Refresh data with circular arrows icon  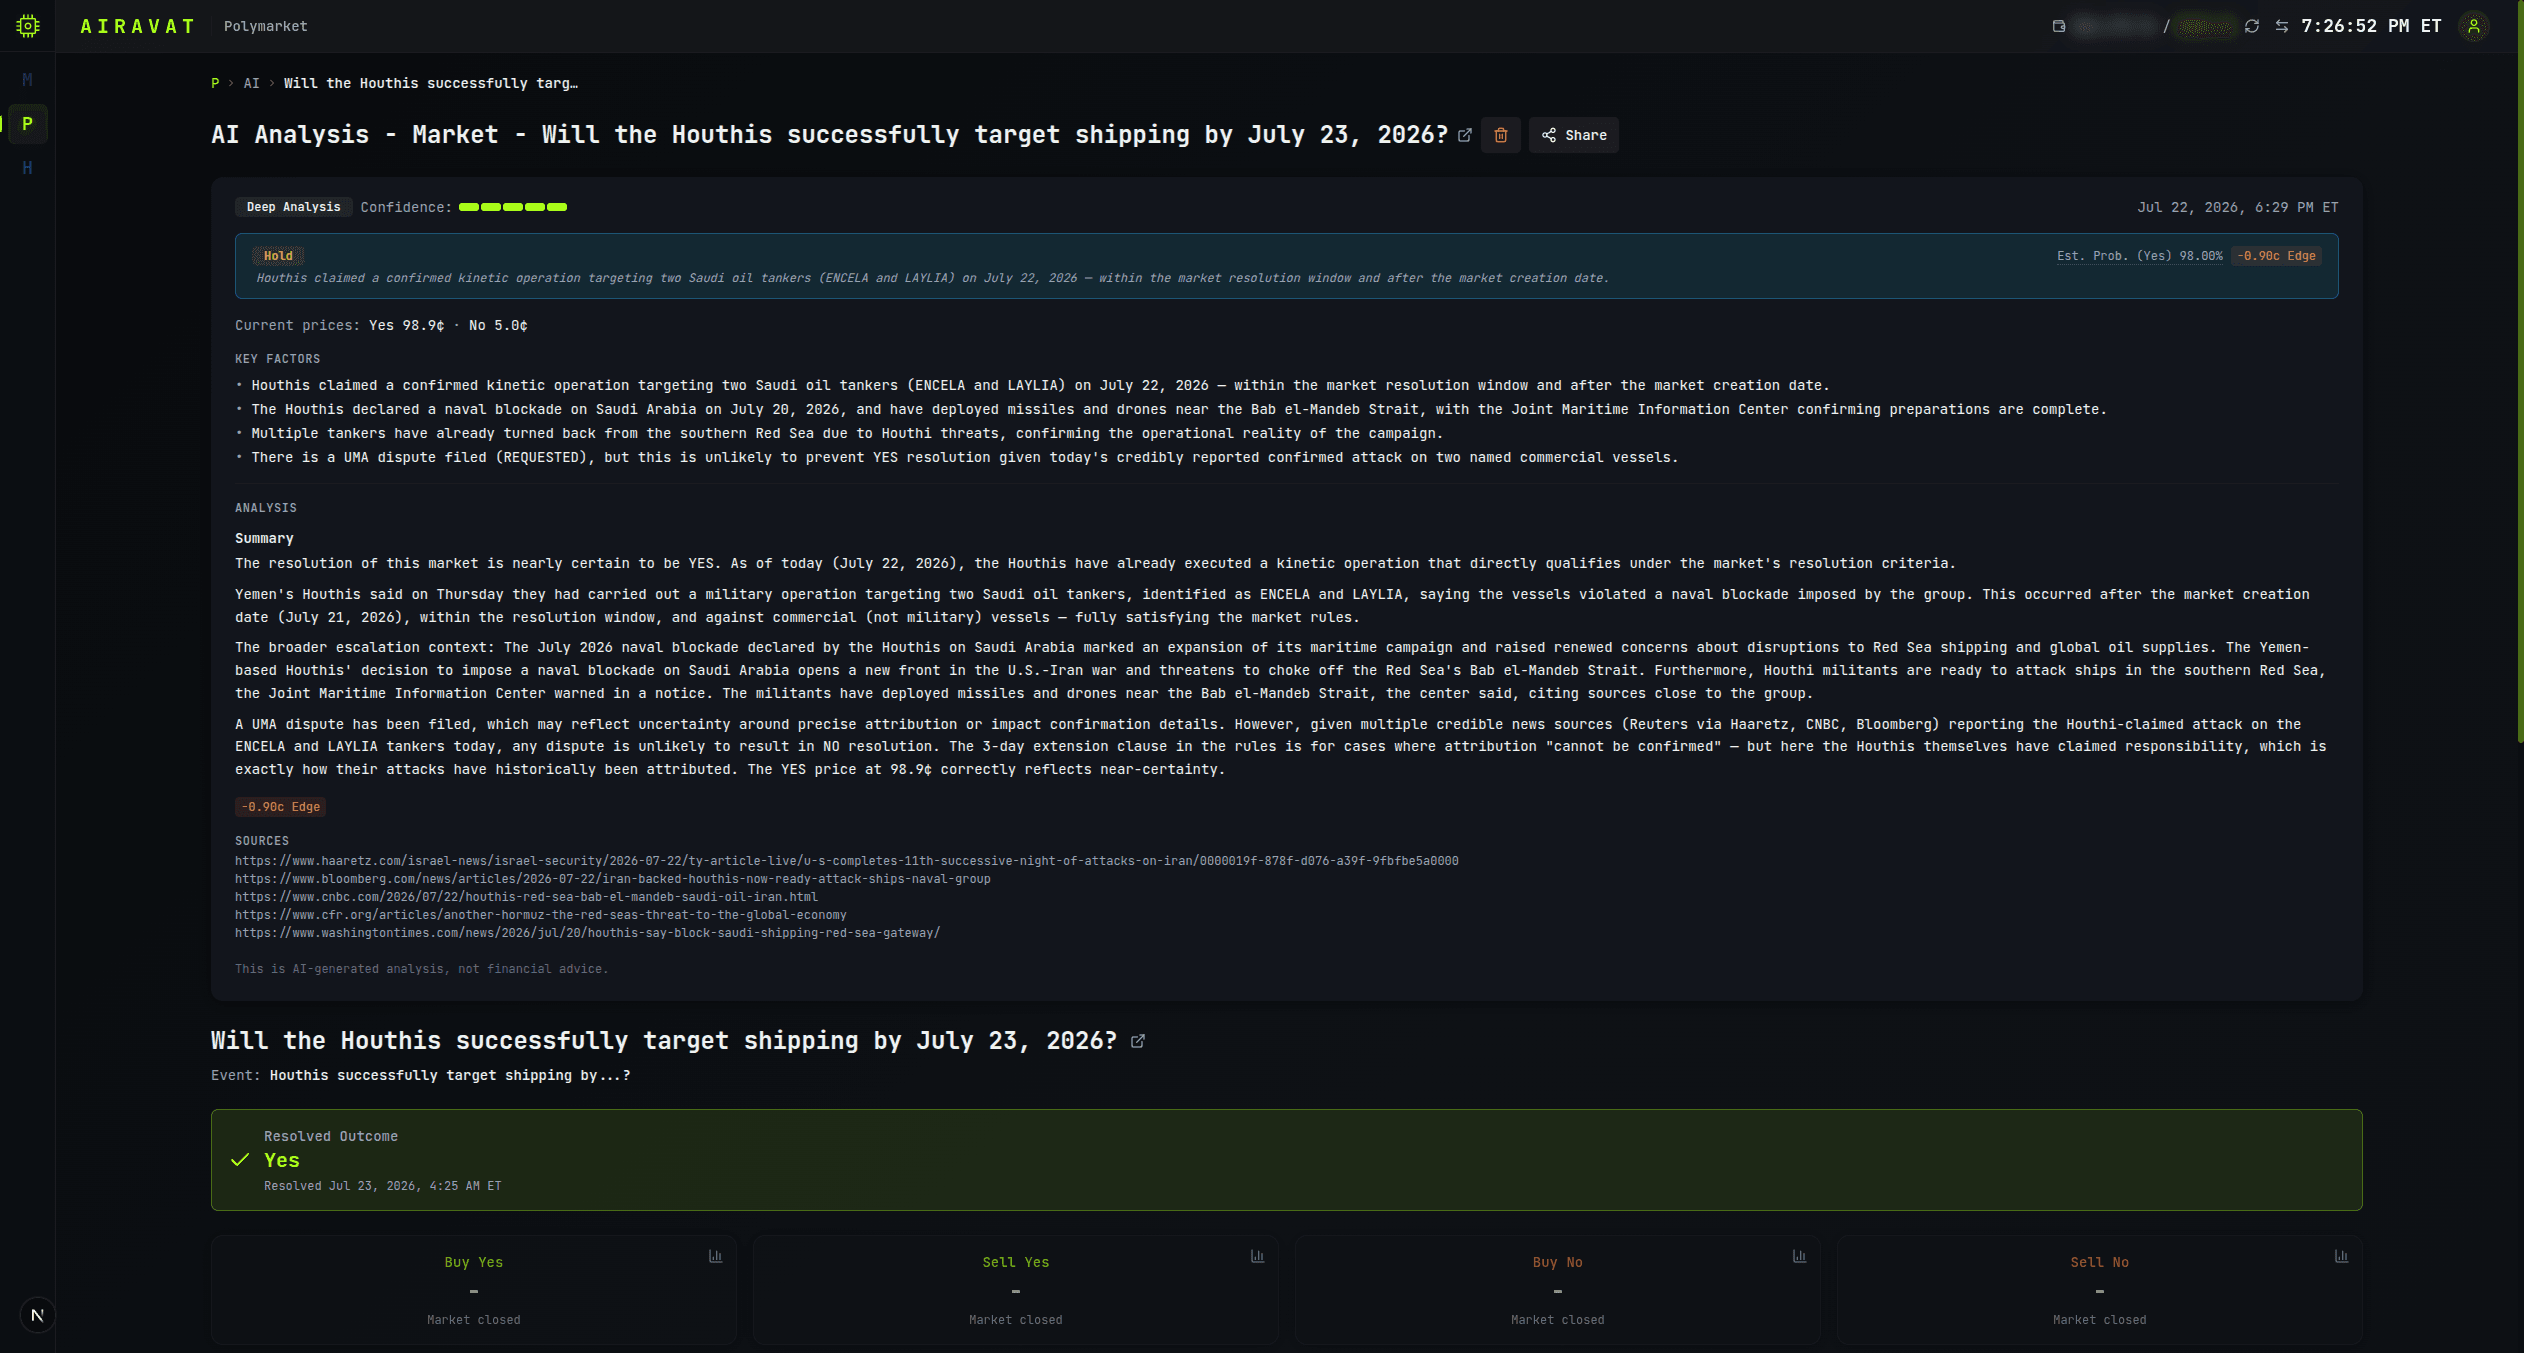(2252, 26)
